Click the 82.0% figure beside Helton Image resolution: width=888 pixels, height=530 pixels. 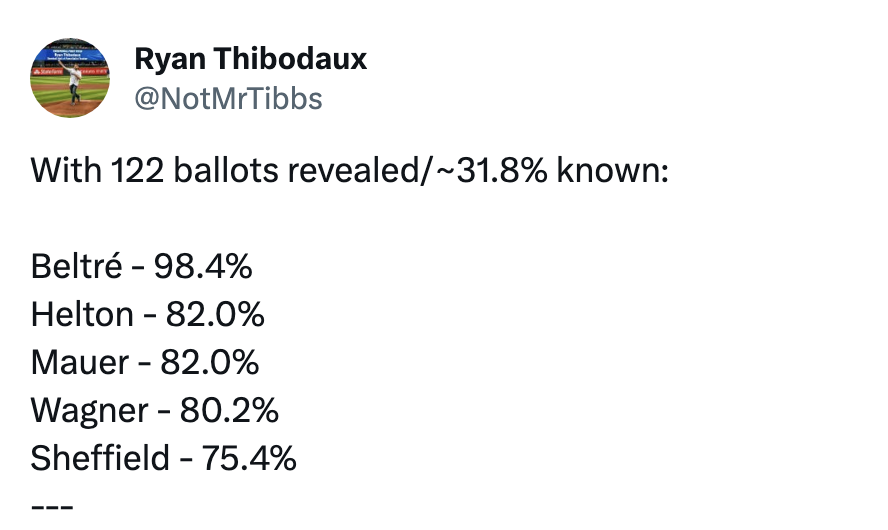pyautogui.click(x=215, y=315)
